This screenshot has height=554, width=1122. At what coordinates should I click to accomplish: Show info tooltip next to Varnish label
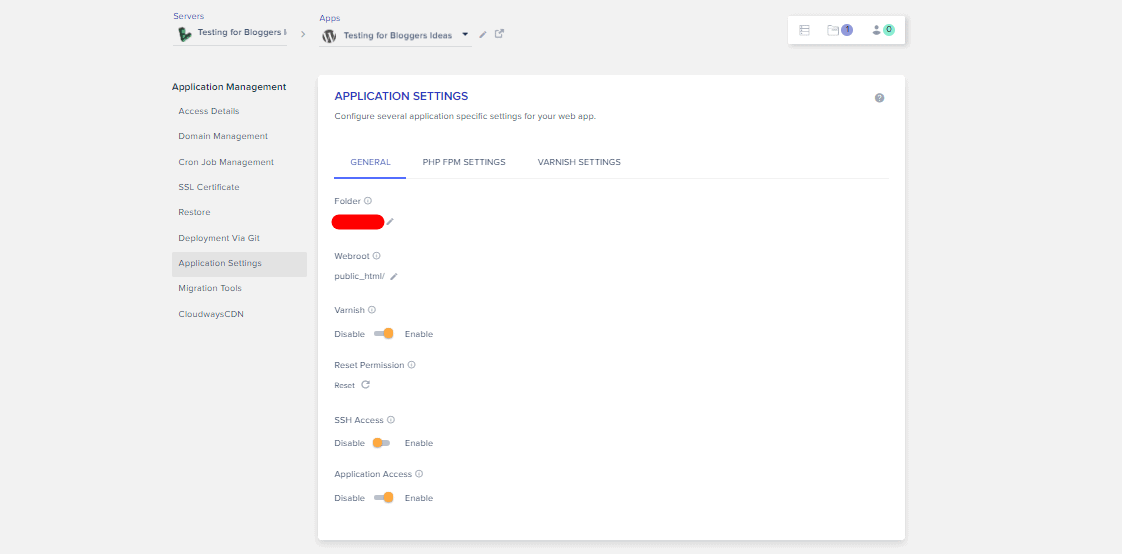[x=372, y=310]
